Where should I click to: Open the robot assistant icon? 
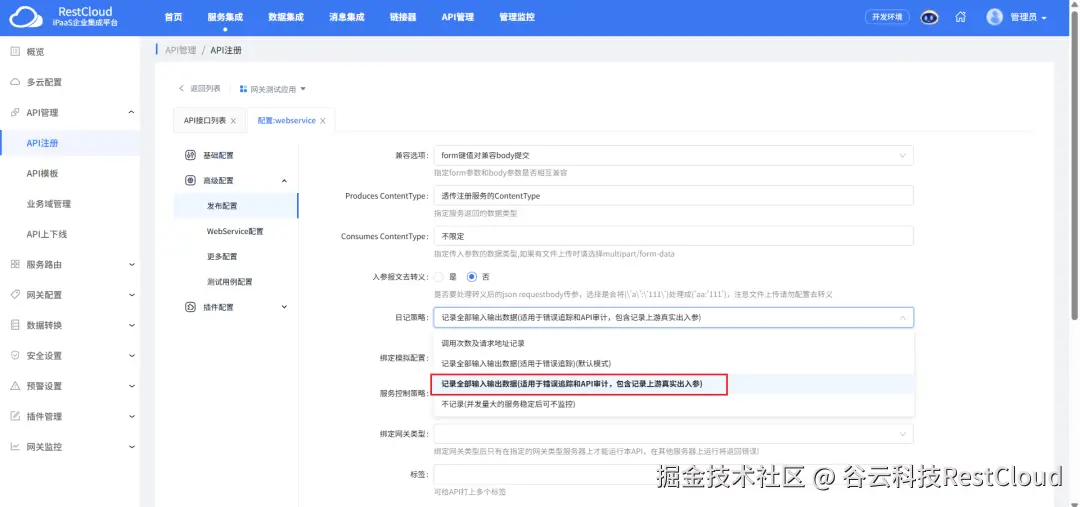pyautogui.click(x=930, y=17)
